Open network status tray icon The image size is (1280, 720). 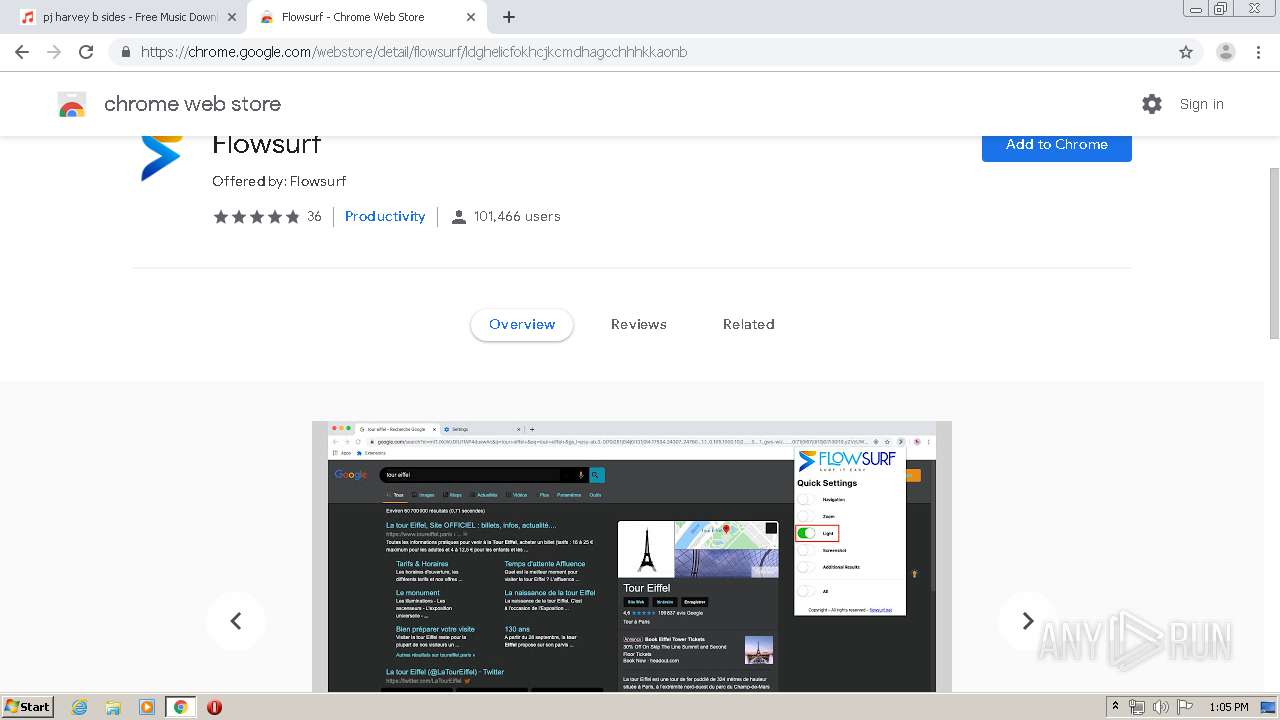point(1137,707)
